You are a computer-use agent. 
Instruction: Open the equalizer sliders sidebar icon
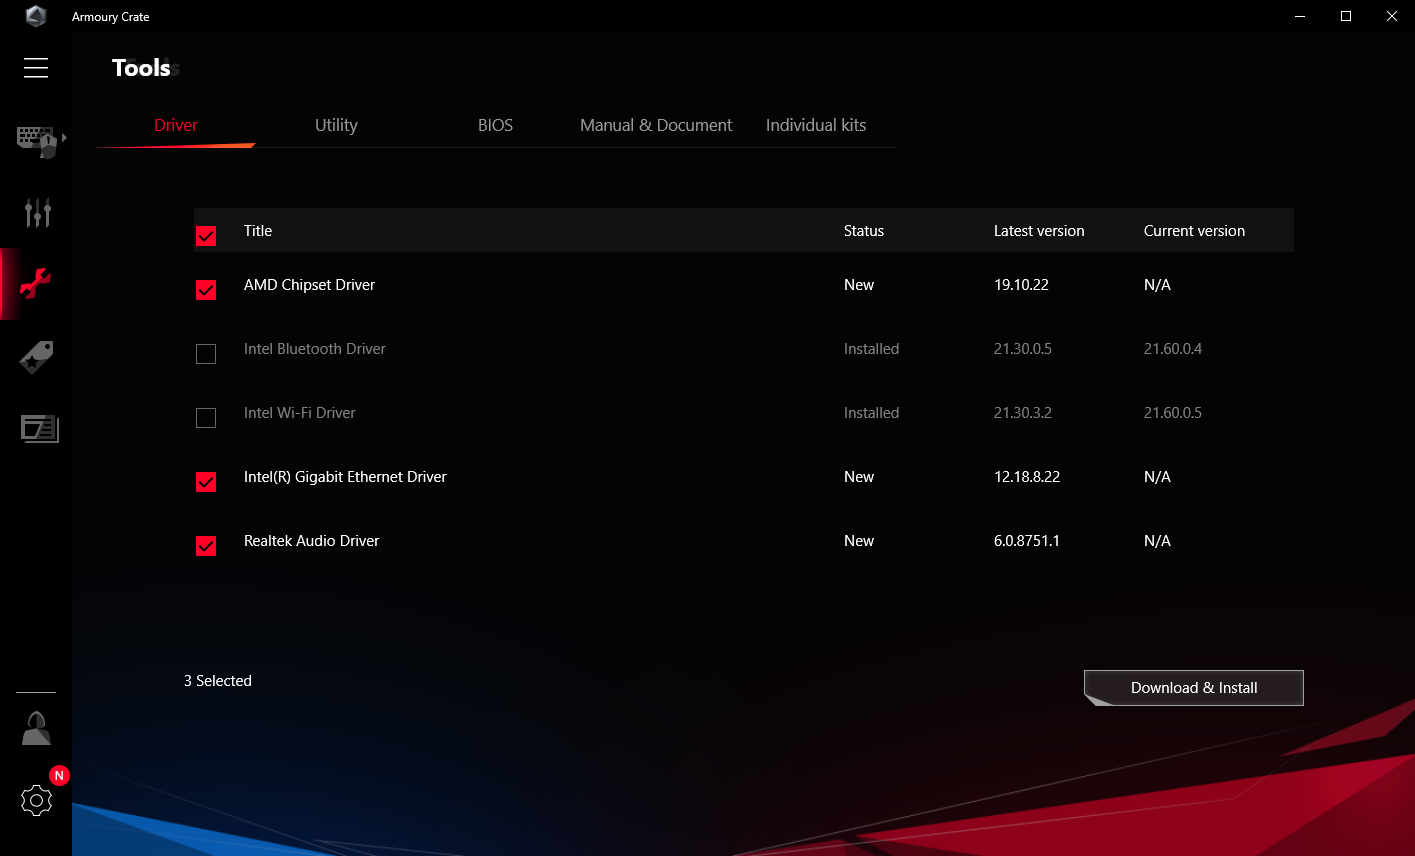pyautogui.click(x=37, y=212)
